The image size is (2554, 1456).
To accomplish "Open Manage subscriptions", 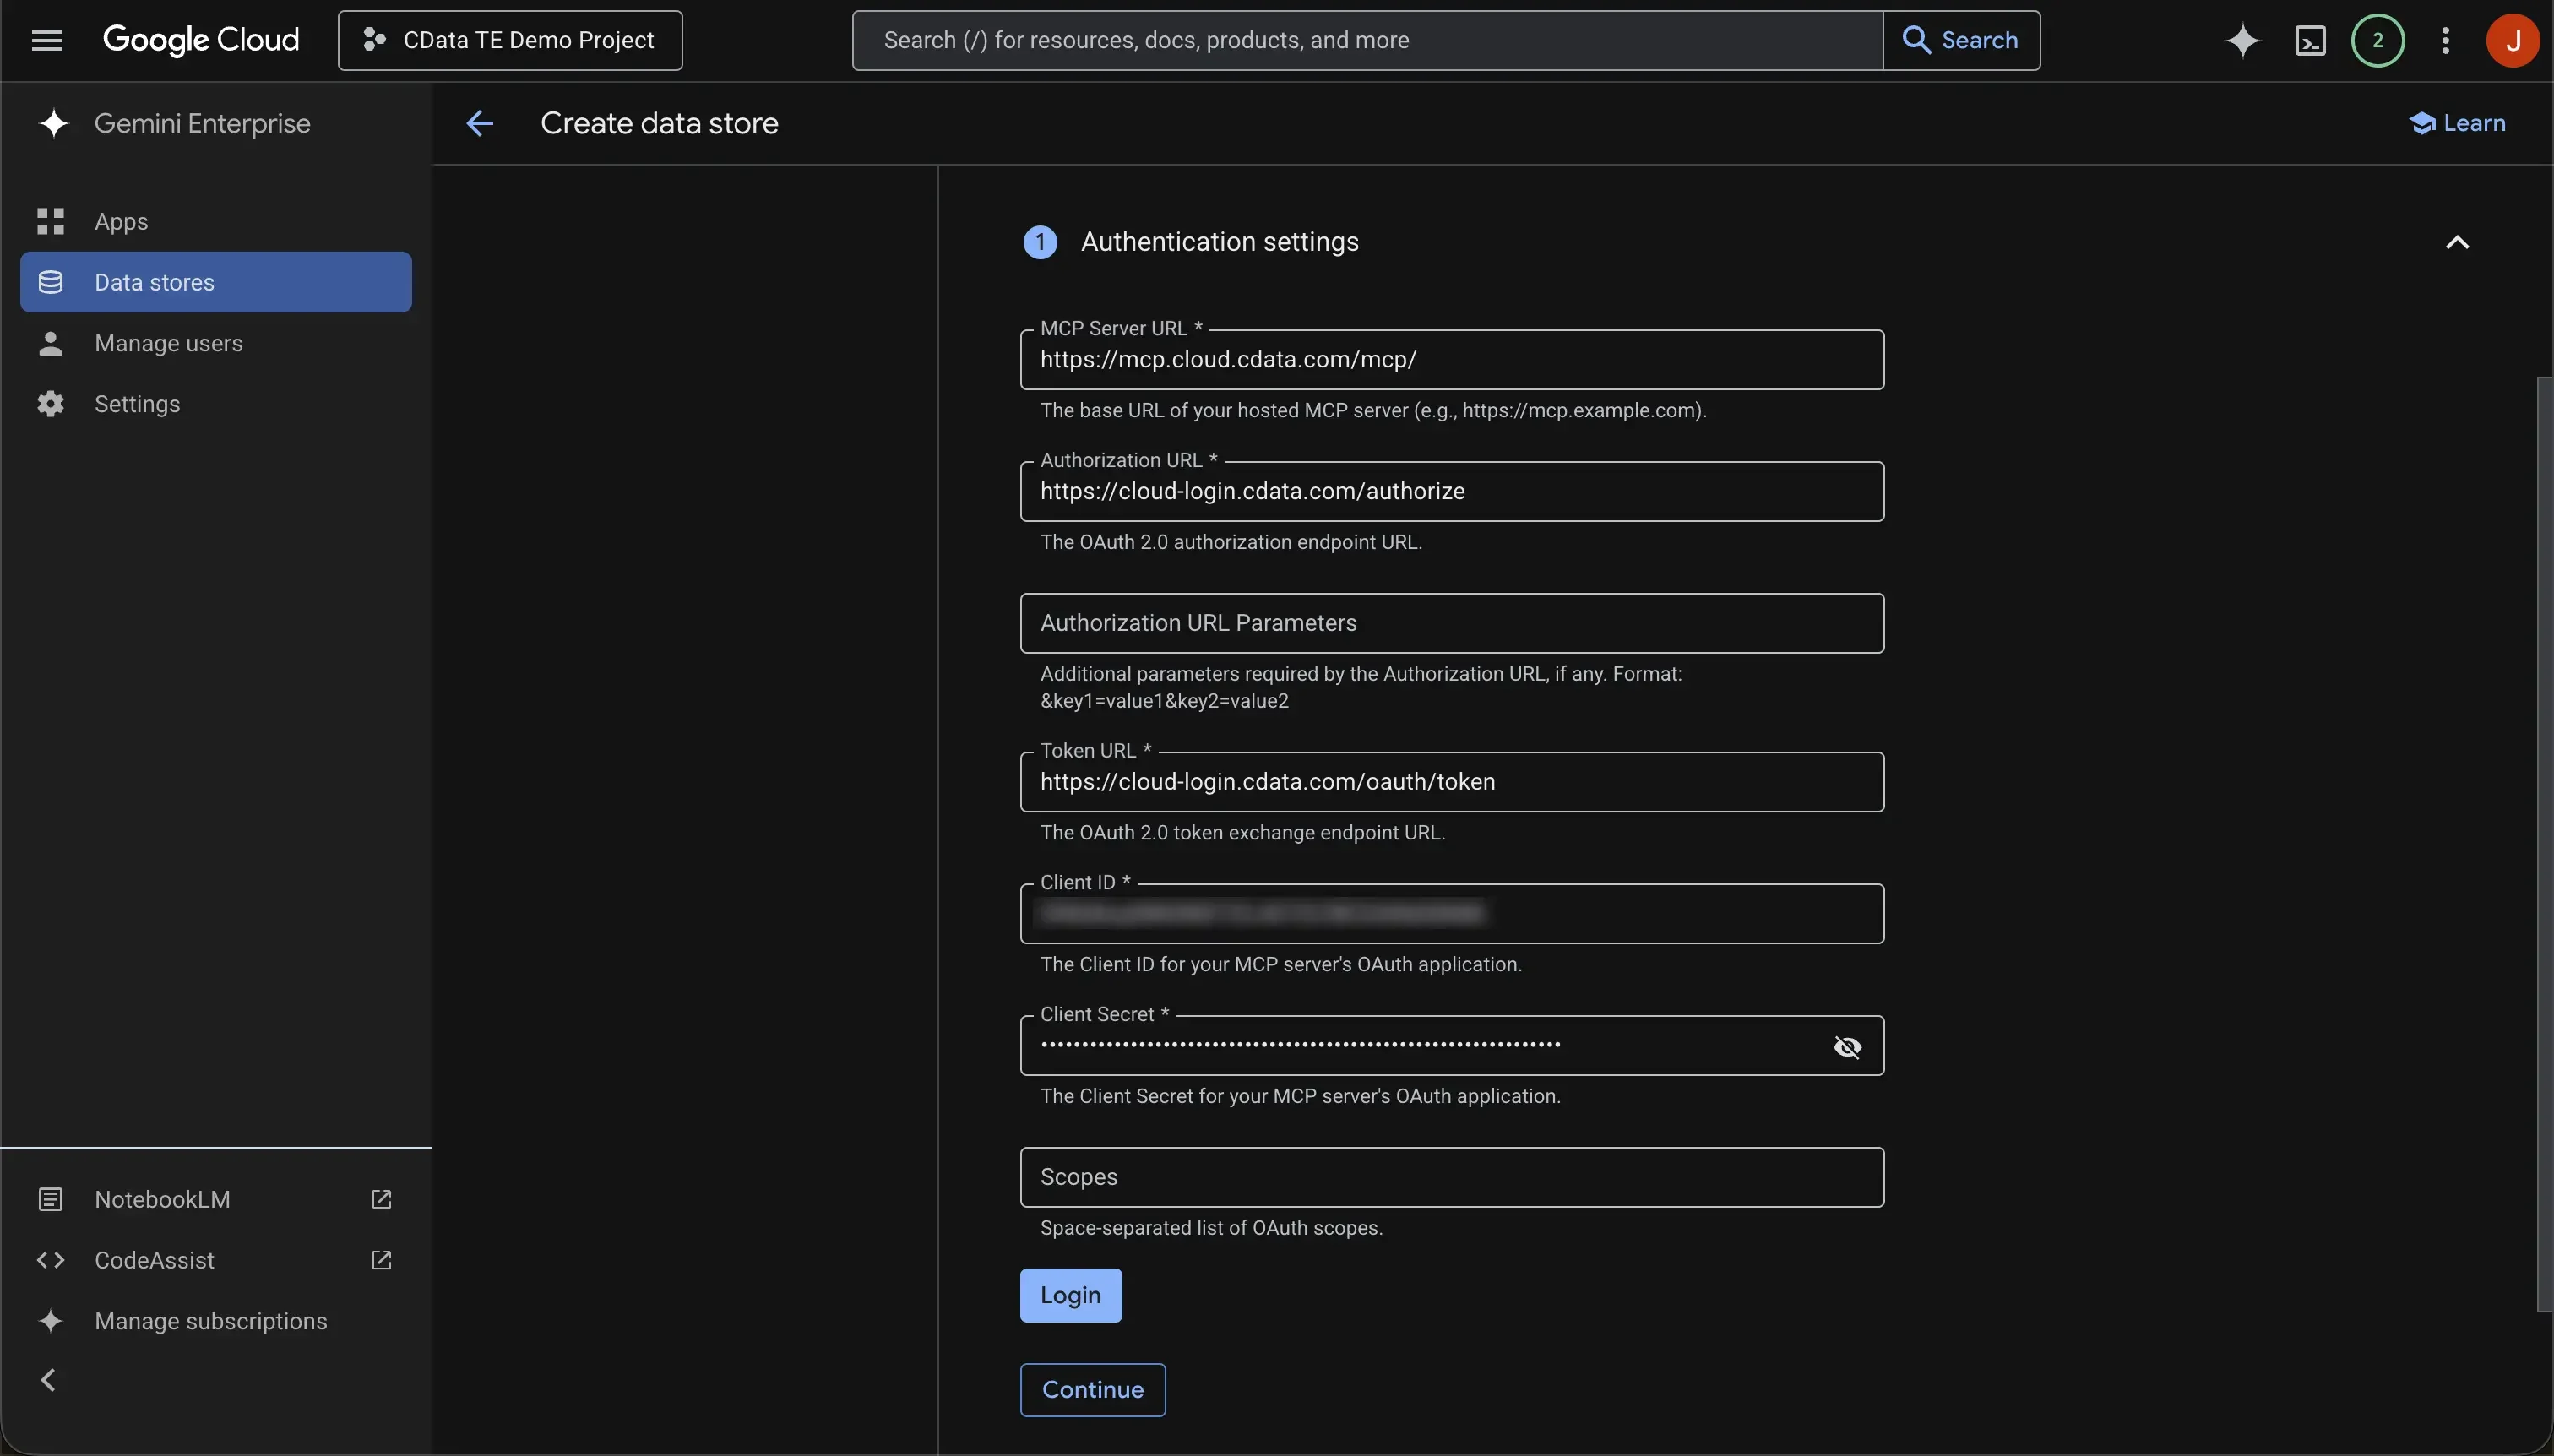I will [211, 1321].
